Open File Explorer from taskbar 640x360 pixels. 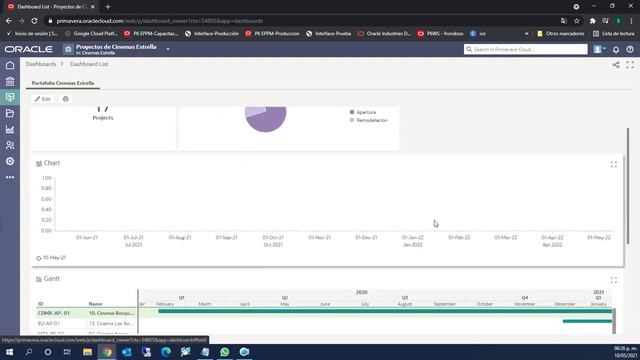pyautogui.click(x=87, y=352)
